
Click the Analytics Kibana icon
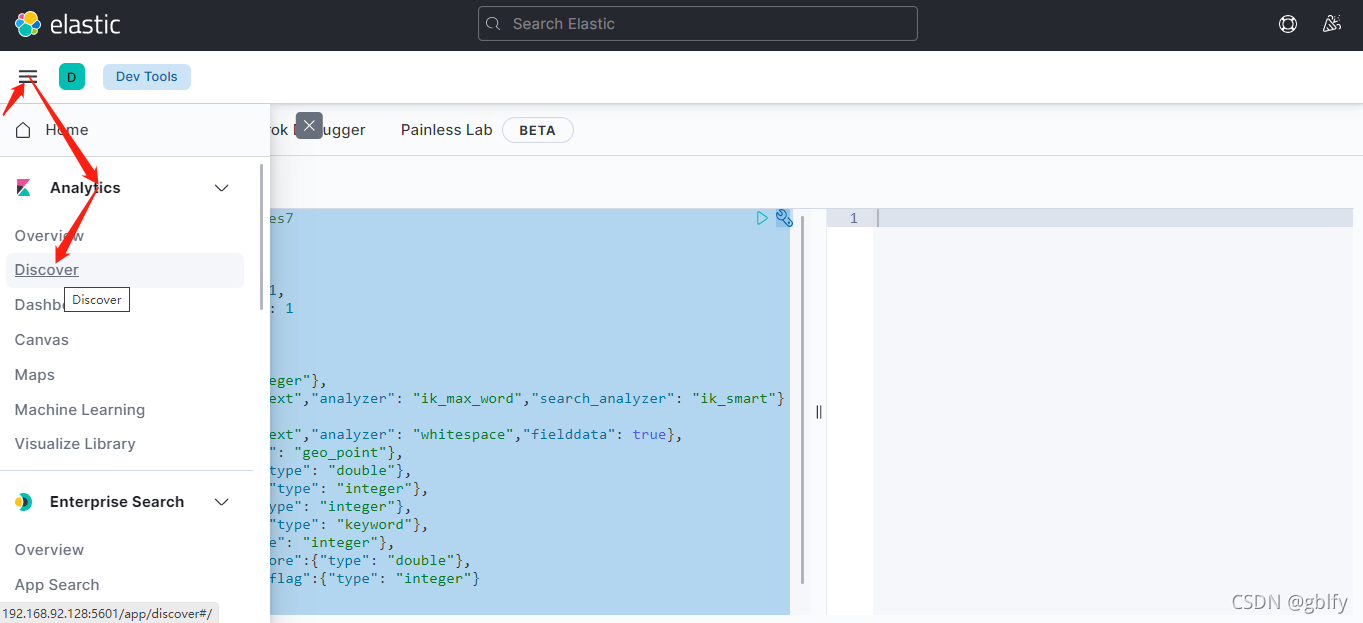click(24, 188)
